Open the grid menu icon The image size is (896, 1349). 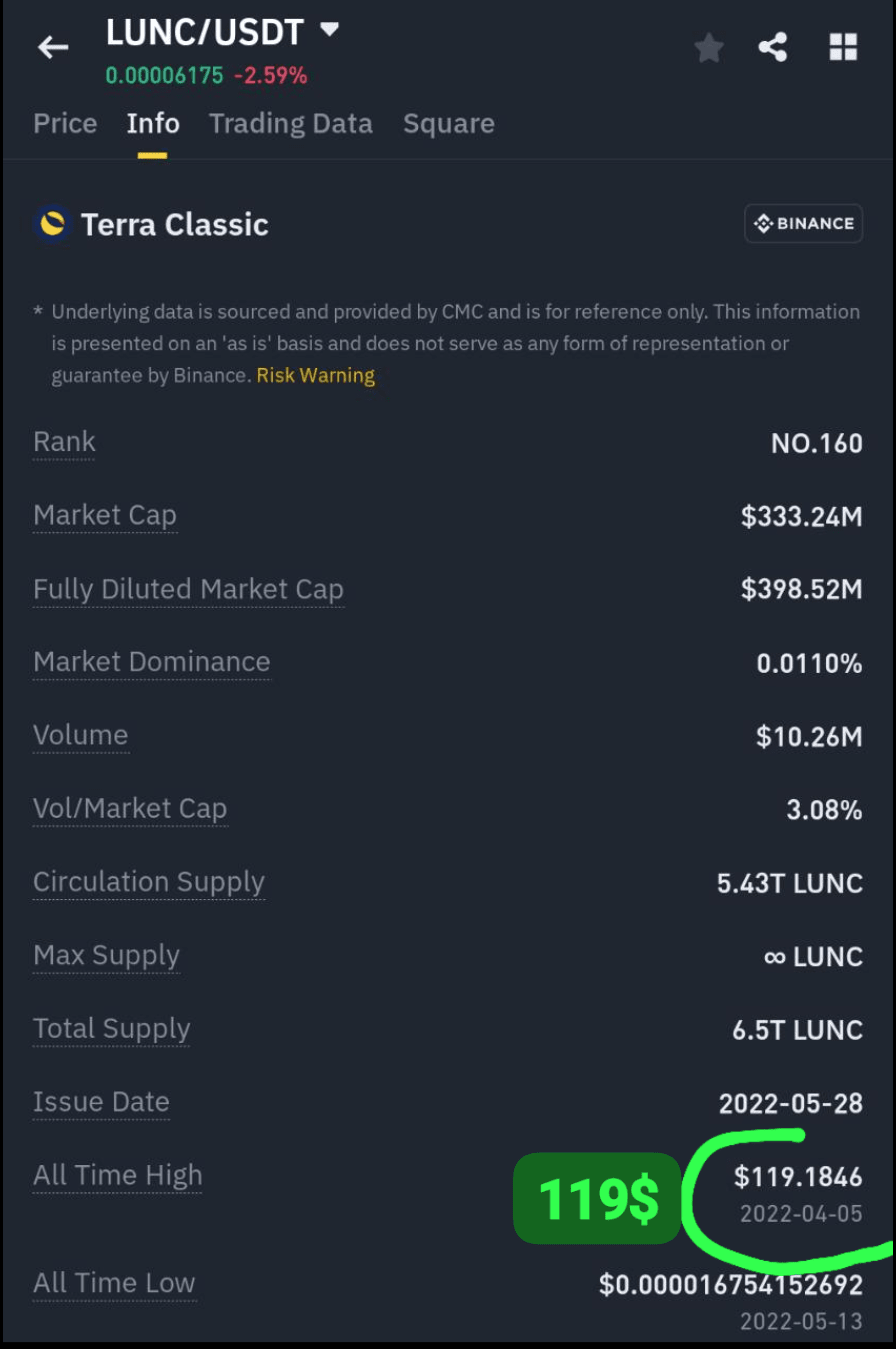843,47
